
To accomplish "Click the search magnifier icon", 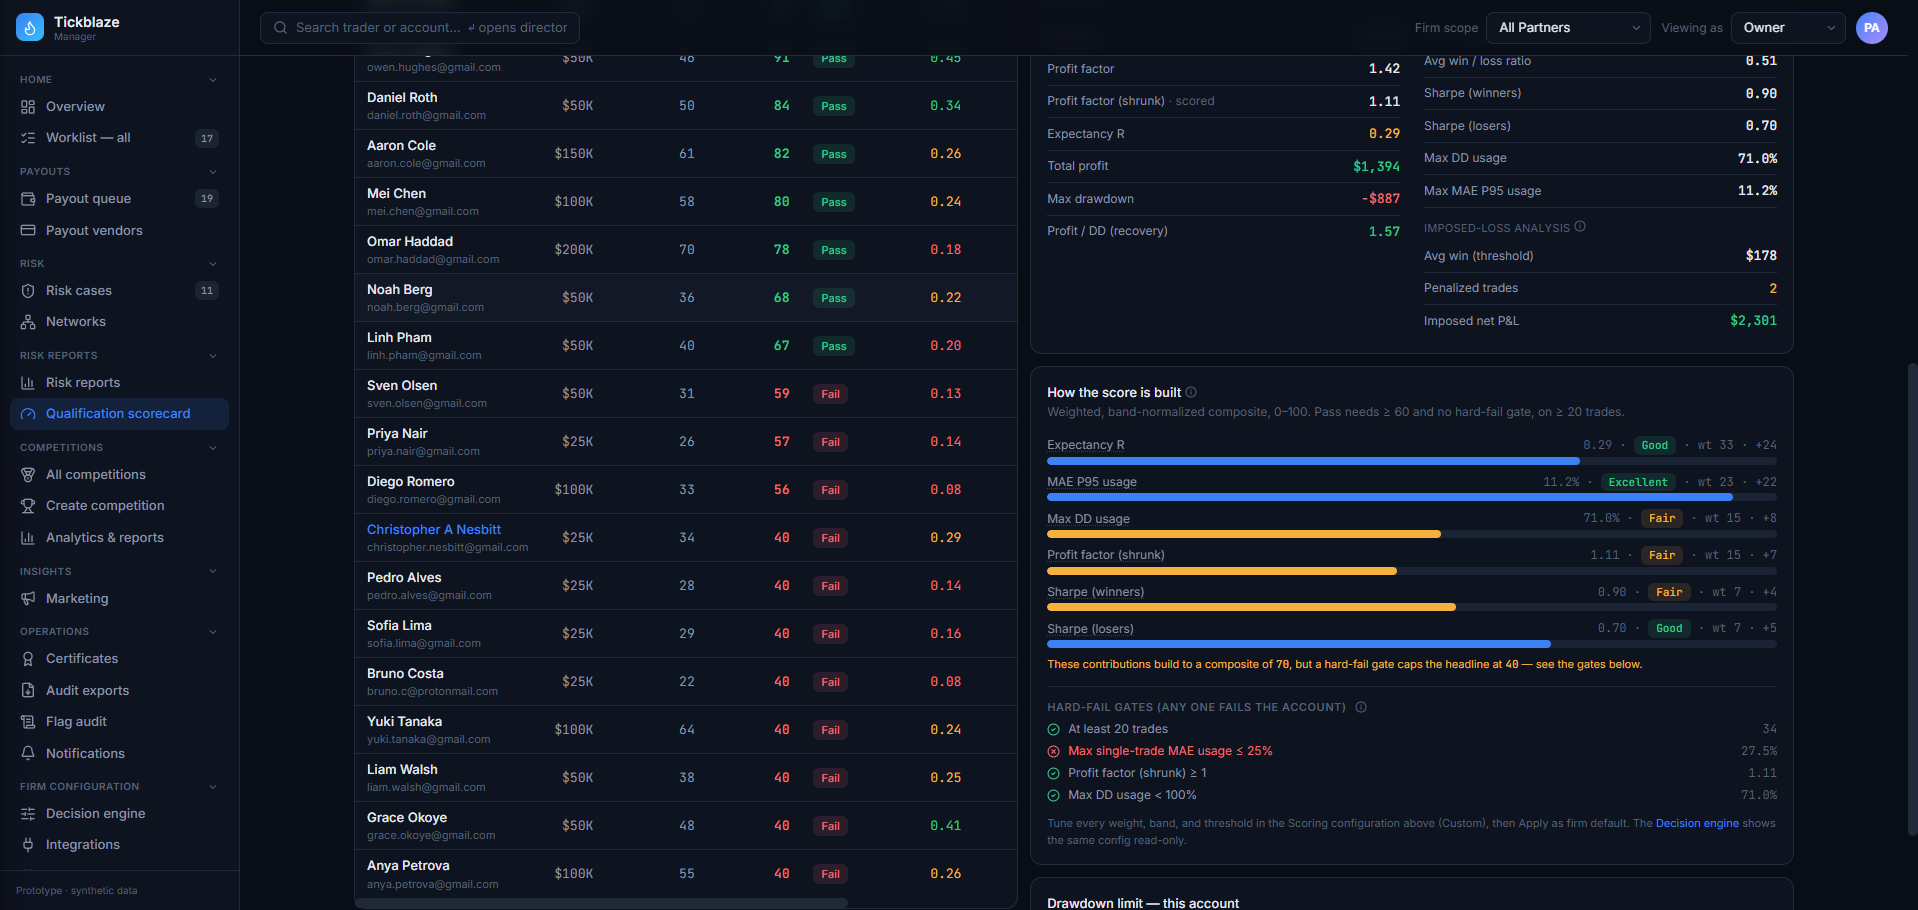I will pos(281,28).
